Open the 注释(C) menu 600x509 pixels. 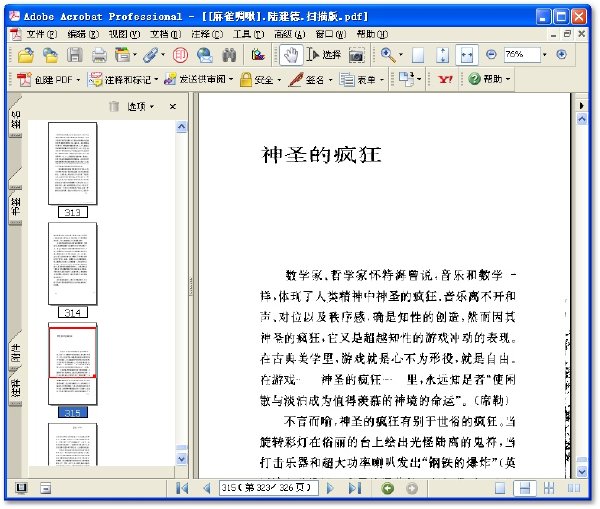207,34
